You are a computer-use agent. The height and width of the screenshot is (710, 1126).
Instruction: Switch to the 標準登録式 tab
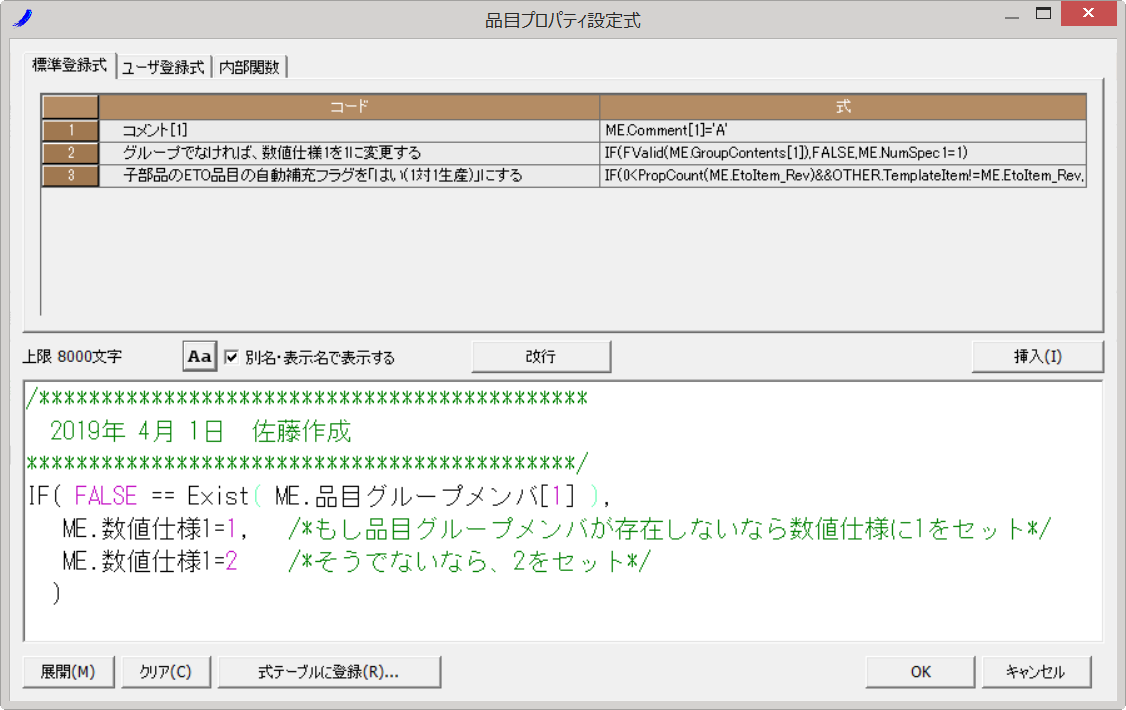click(70, 65)
